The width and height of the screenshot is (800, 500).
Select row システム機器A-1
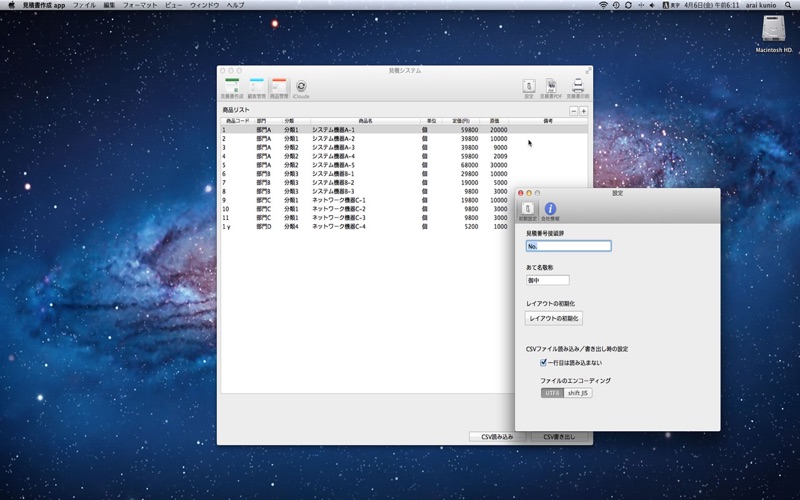(x=404, y=130)
